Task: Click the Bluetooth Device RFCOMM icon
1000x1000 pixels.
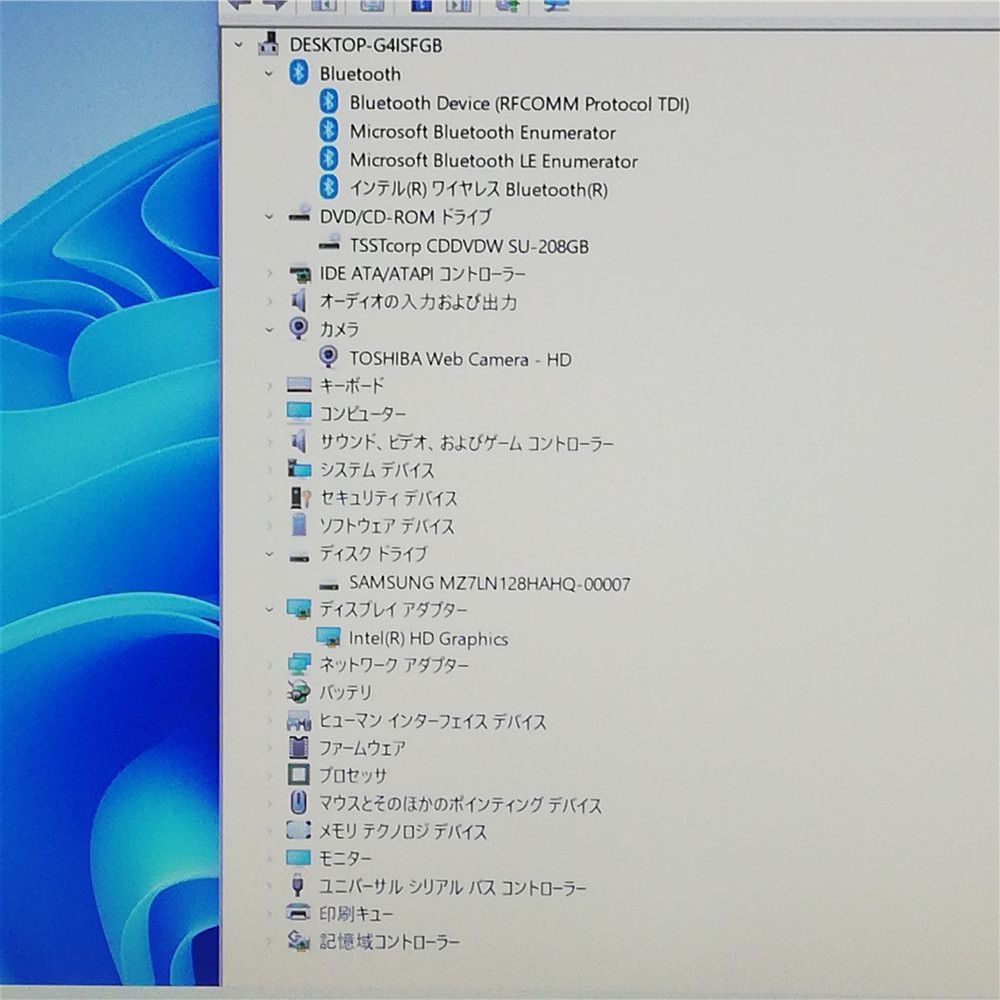Action: 328,101
